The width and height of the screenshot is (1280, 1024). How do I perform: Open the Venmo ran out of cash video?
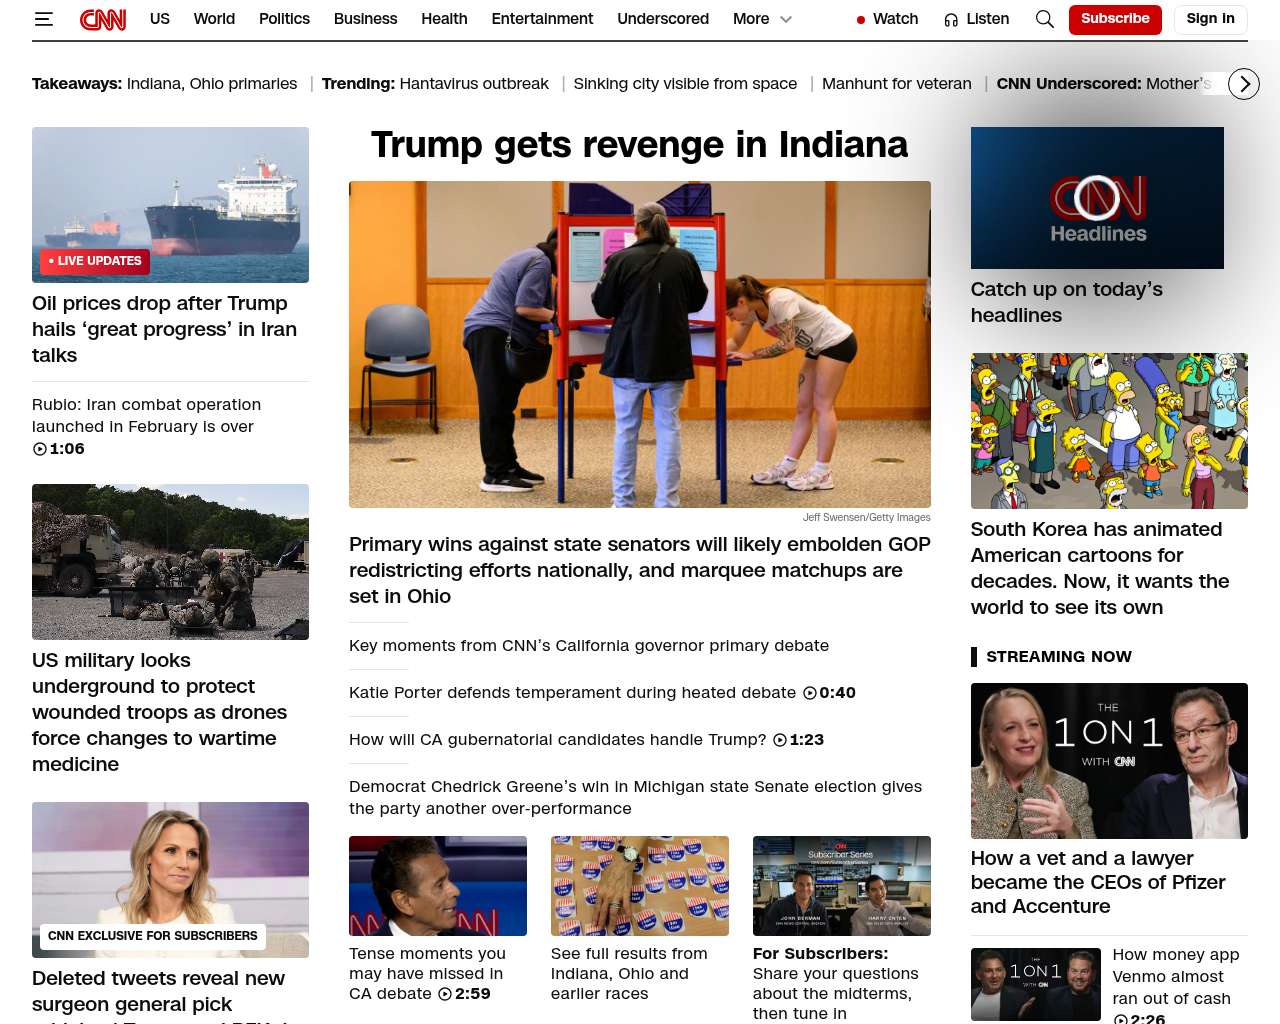[x=1175, y=985]
